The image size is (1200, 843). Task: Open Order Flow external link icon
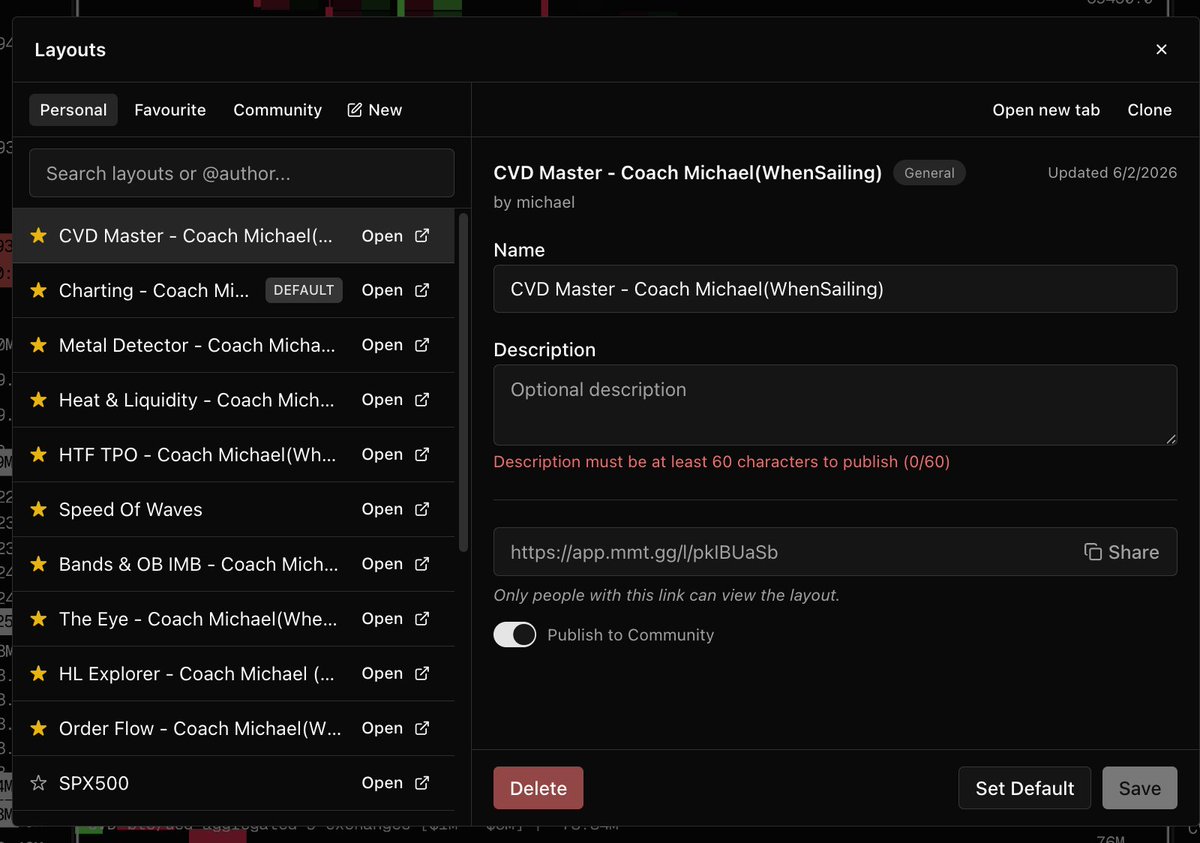pyautogui.click(x=422, y=728)
